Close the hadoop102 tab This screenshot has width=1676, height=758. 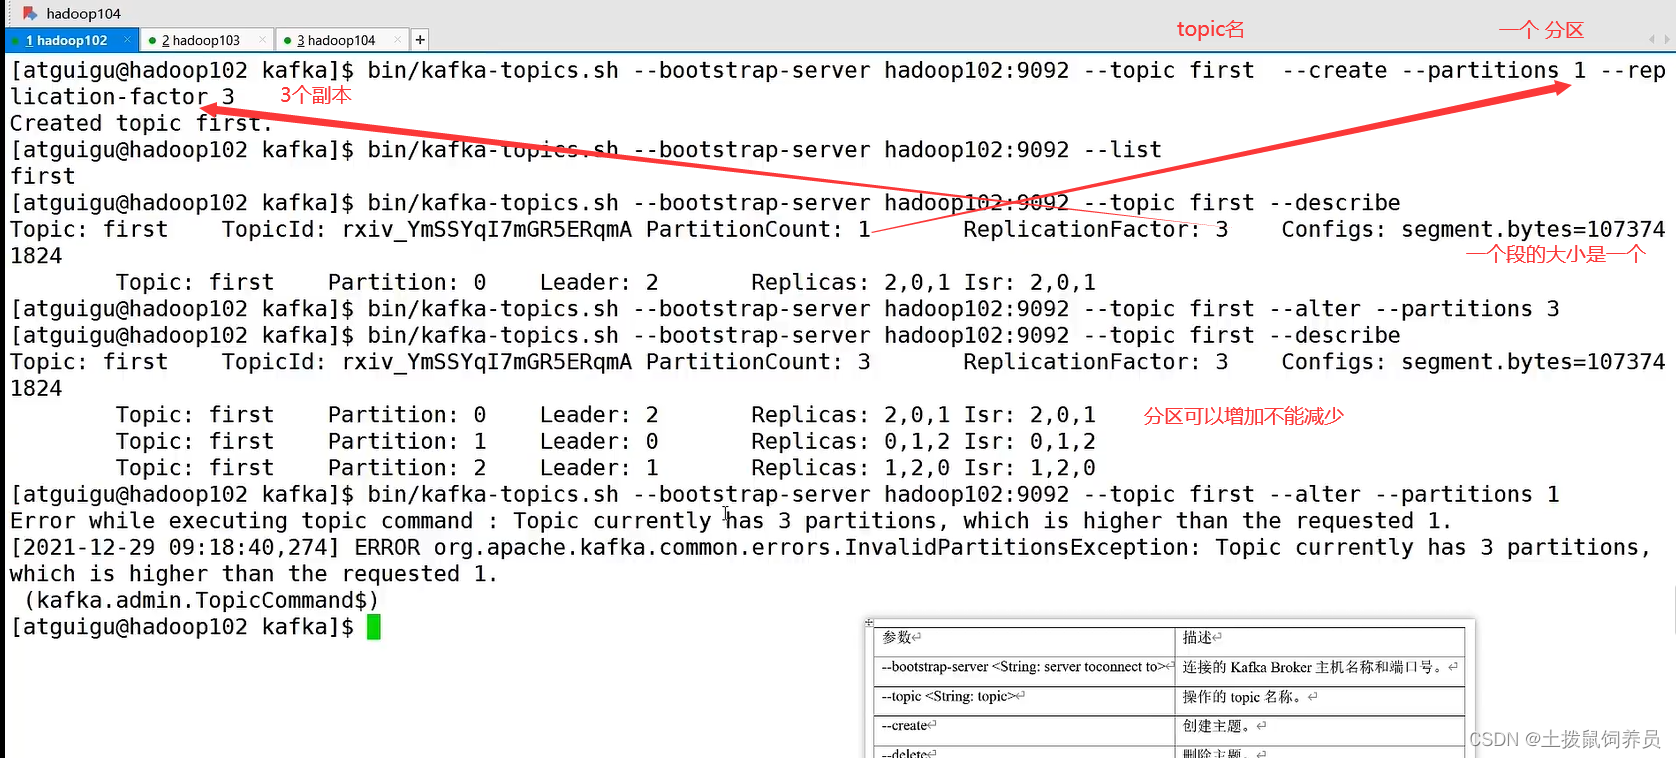point(127,40)
